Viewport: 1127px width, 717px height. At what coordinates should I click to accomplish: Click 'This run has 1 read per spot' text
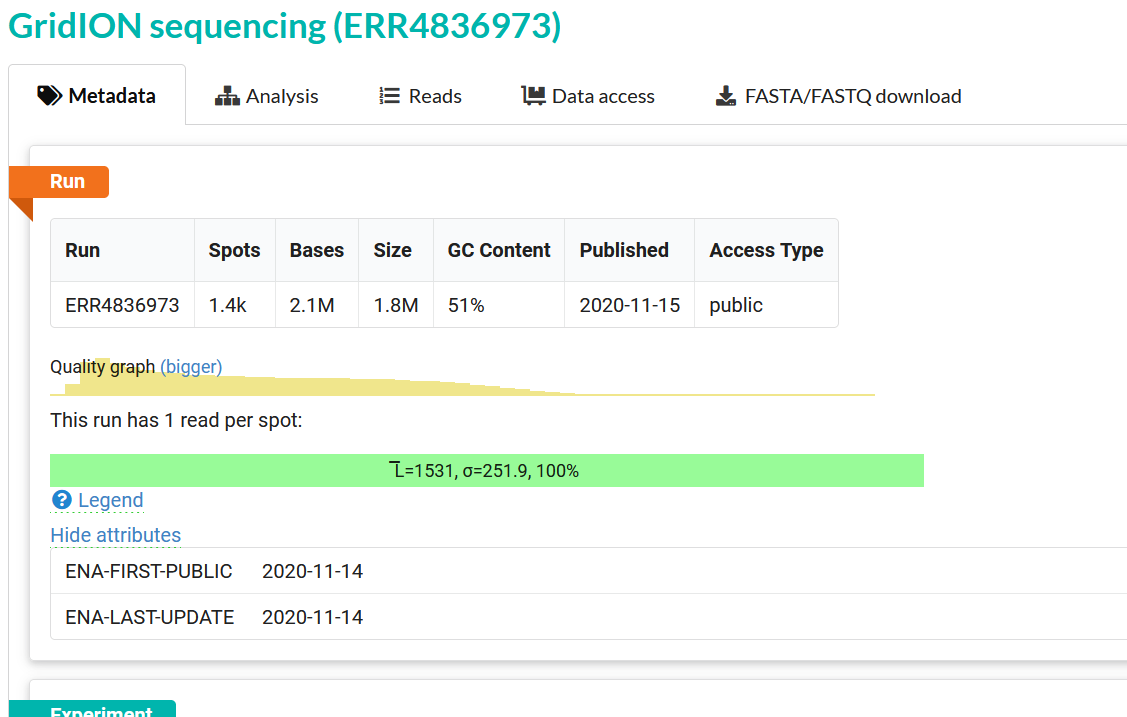point(176,420)
